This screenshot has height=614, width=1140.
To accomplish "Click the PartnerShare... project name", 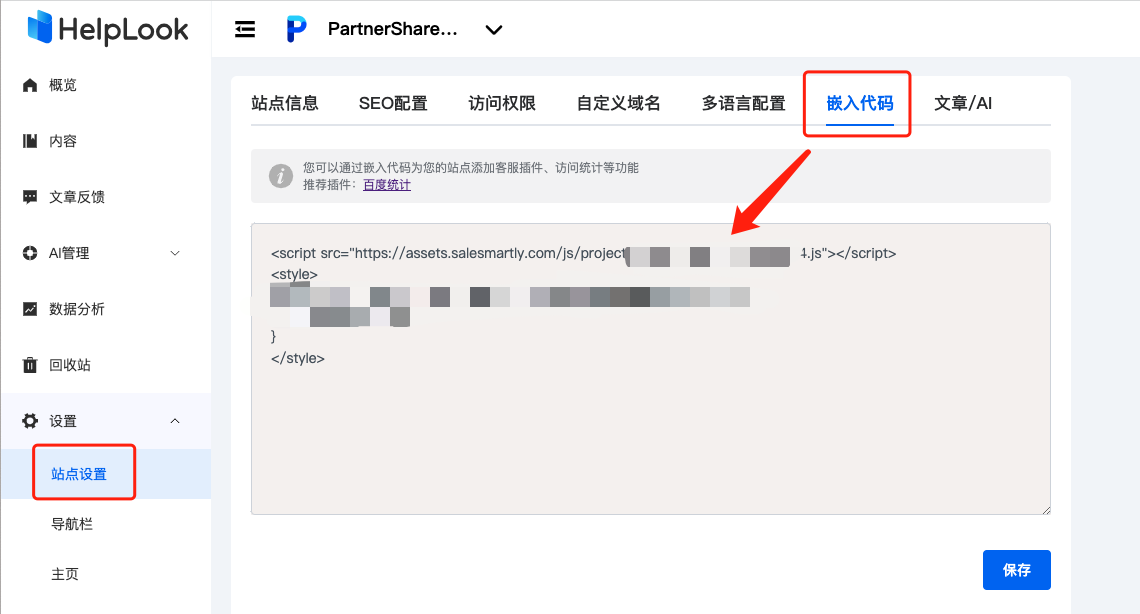I will (x=393, y=29).
